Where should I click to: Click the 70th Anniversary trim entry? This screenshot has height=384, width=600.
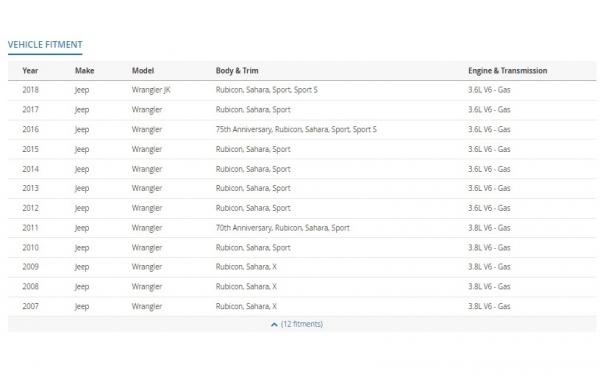244,228
